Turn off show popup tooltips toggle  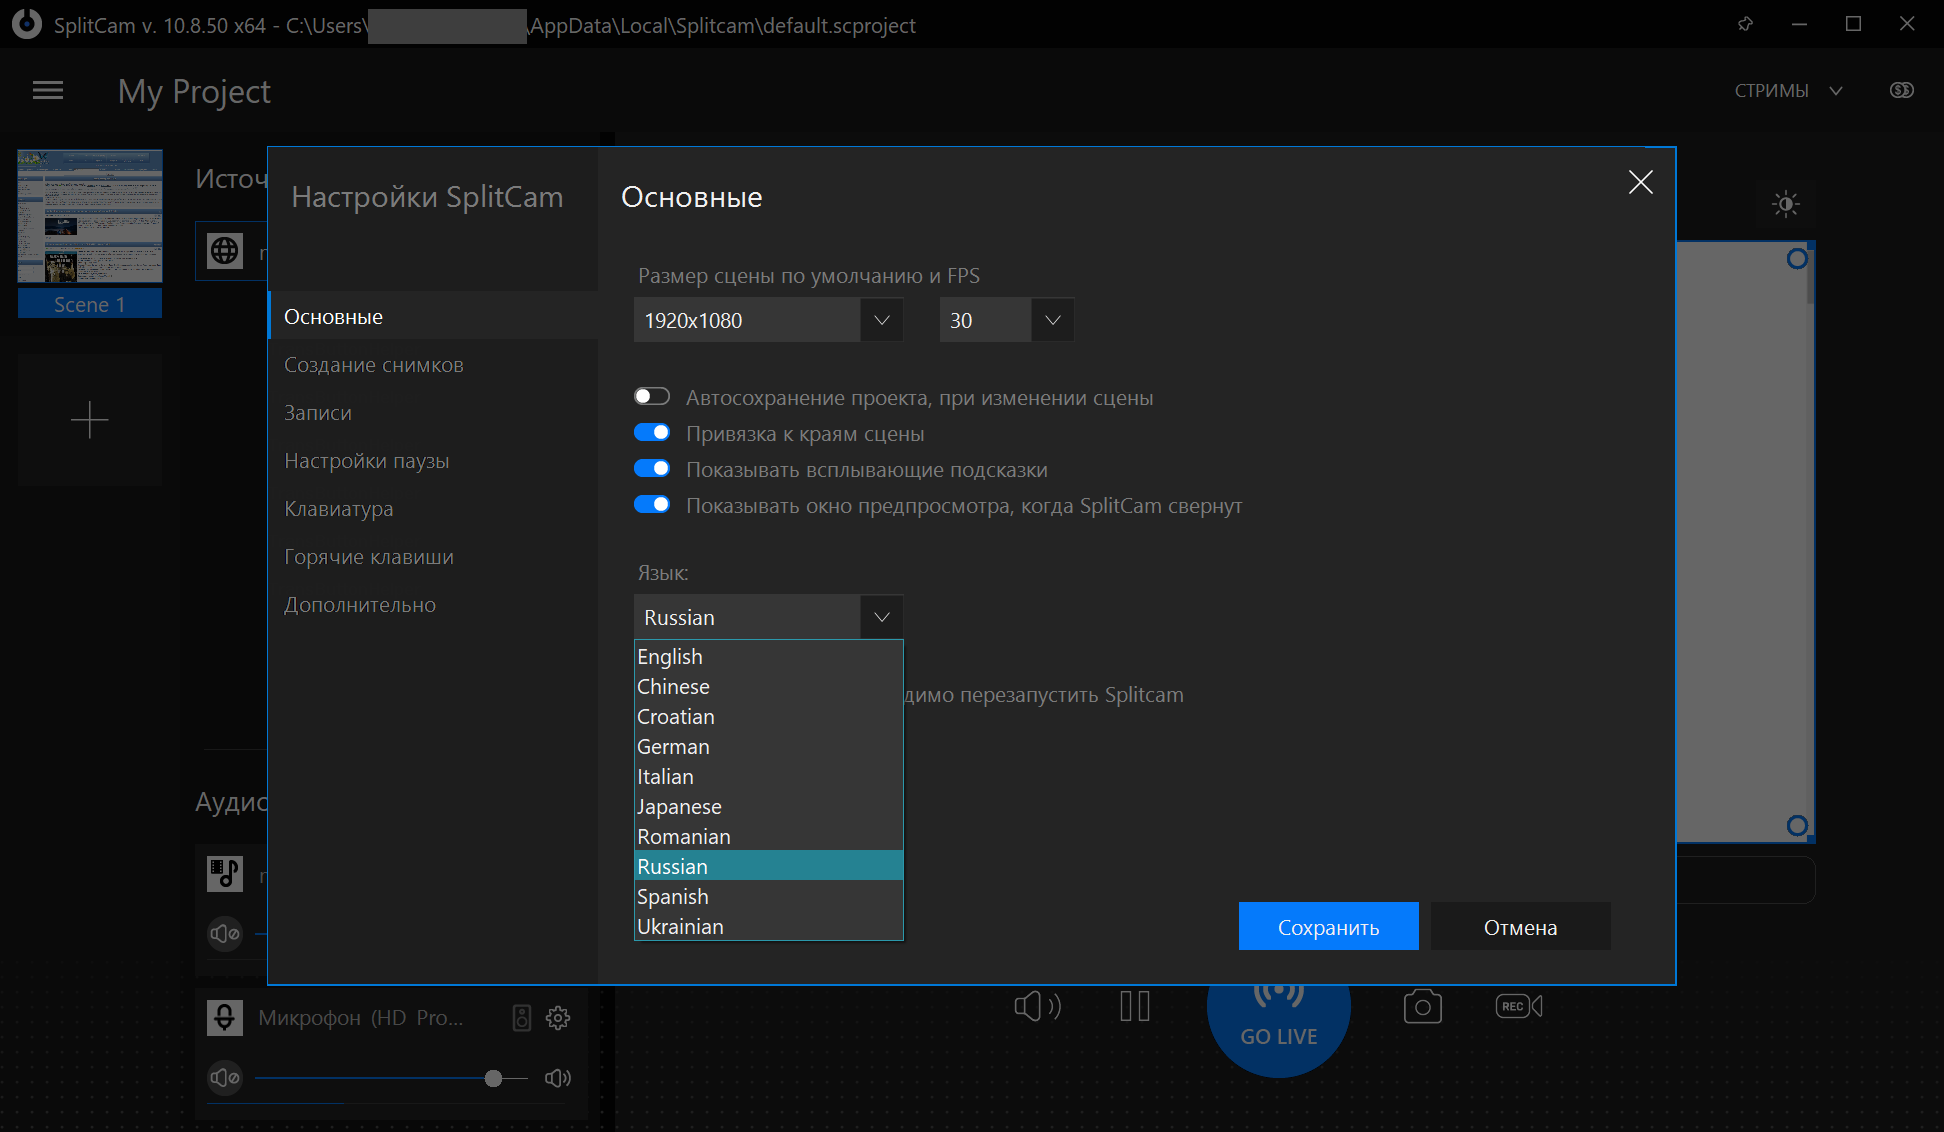click(x=652, y=469)
